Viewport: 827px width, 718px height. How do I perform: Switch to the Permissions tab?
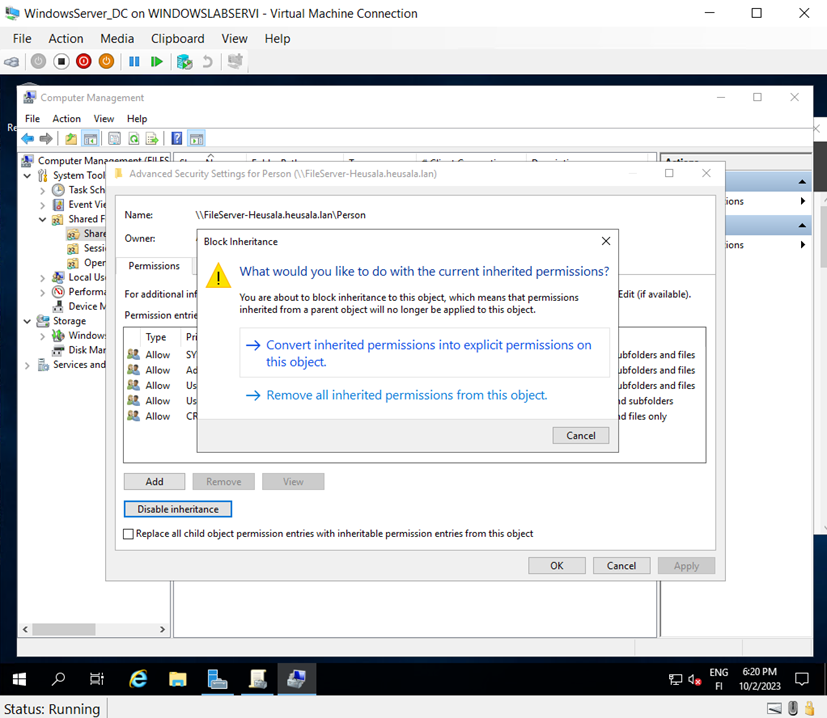coord(155,266)
